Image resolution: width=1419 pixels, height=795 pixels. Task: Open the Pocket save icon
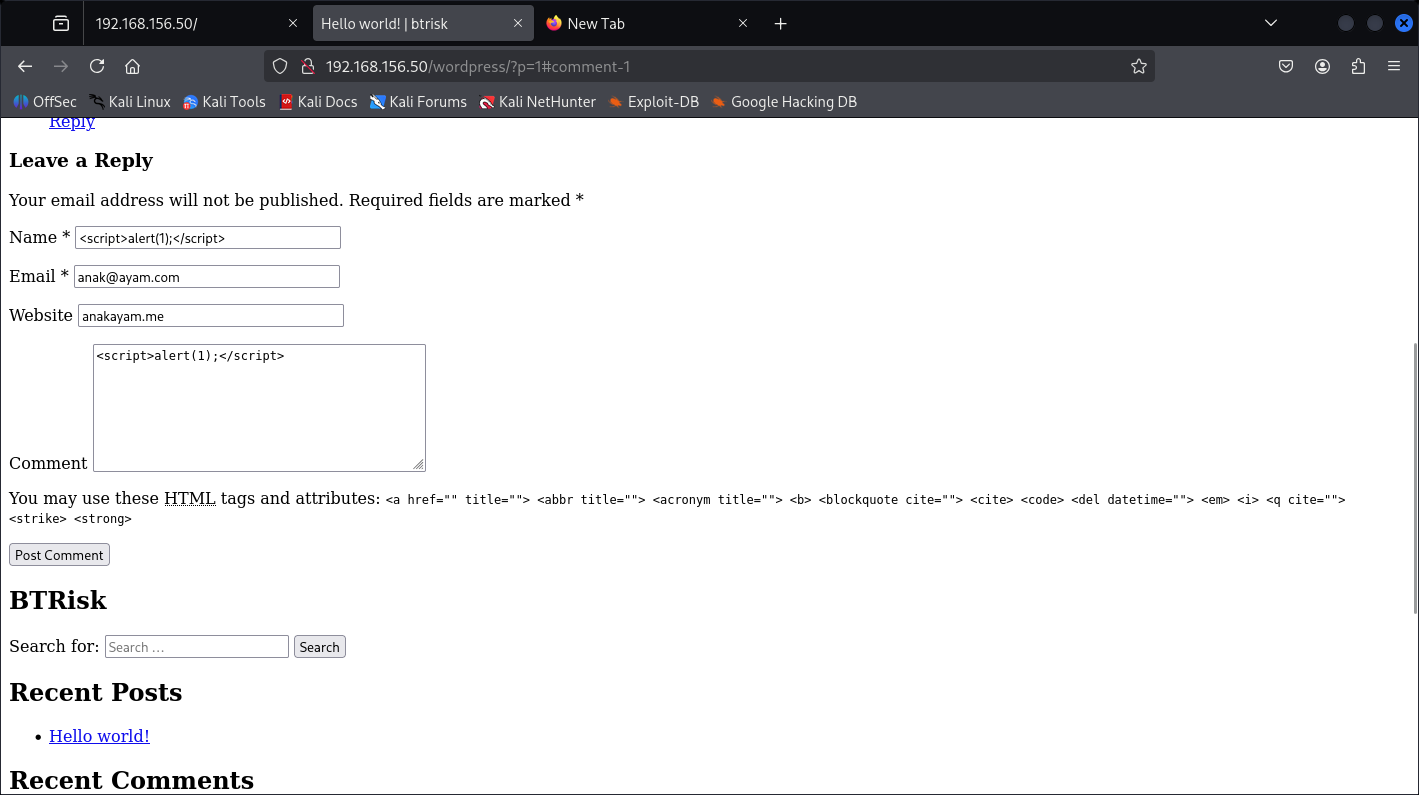[1286, 66]
